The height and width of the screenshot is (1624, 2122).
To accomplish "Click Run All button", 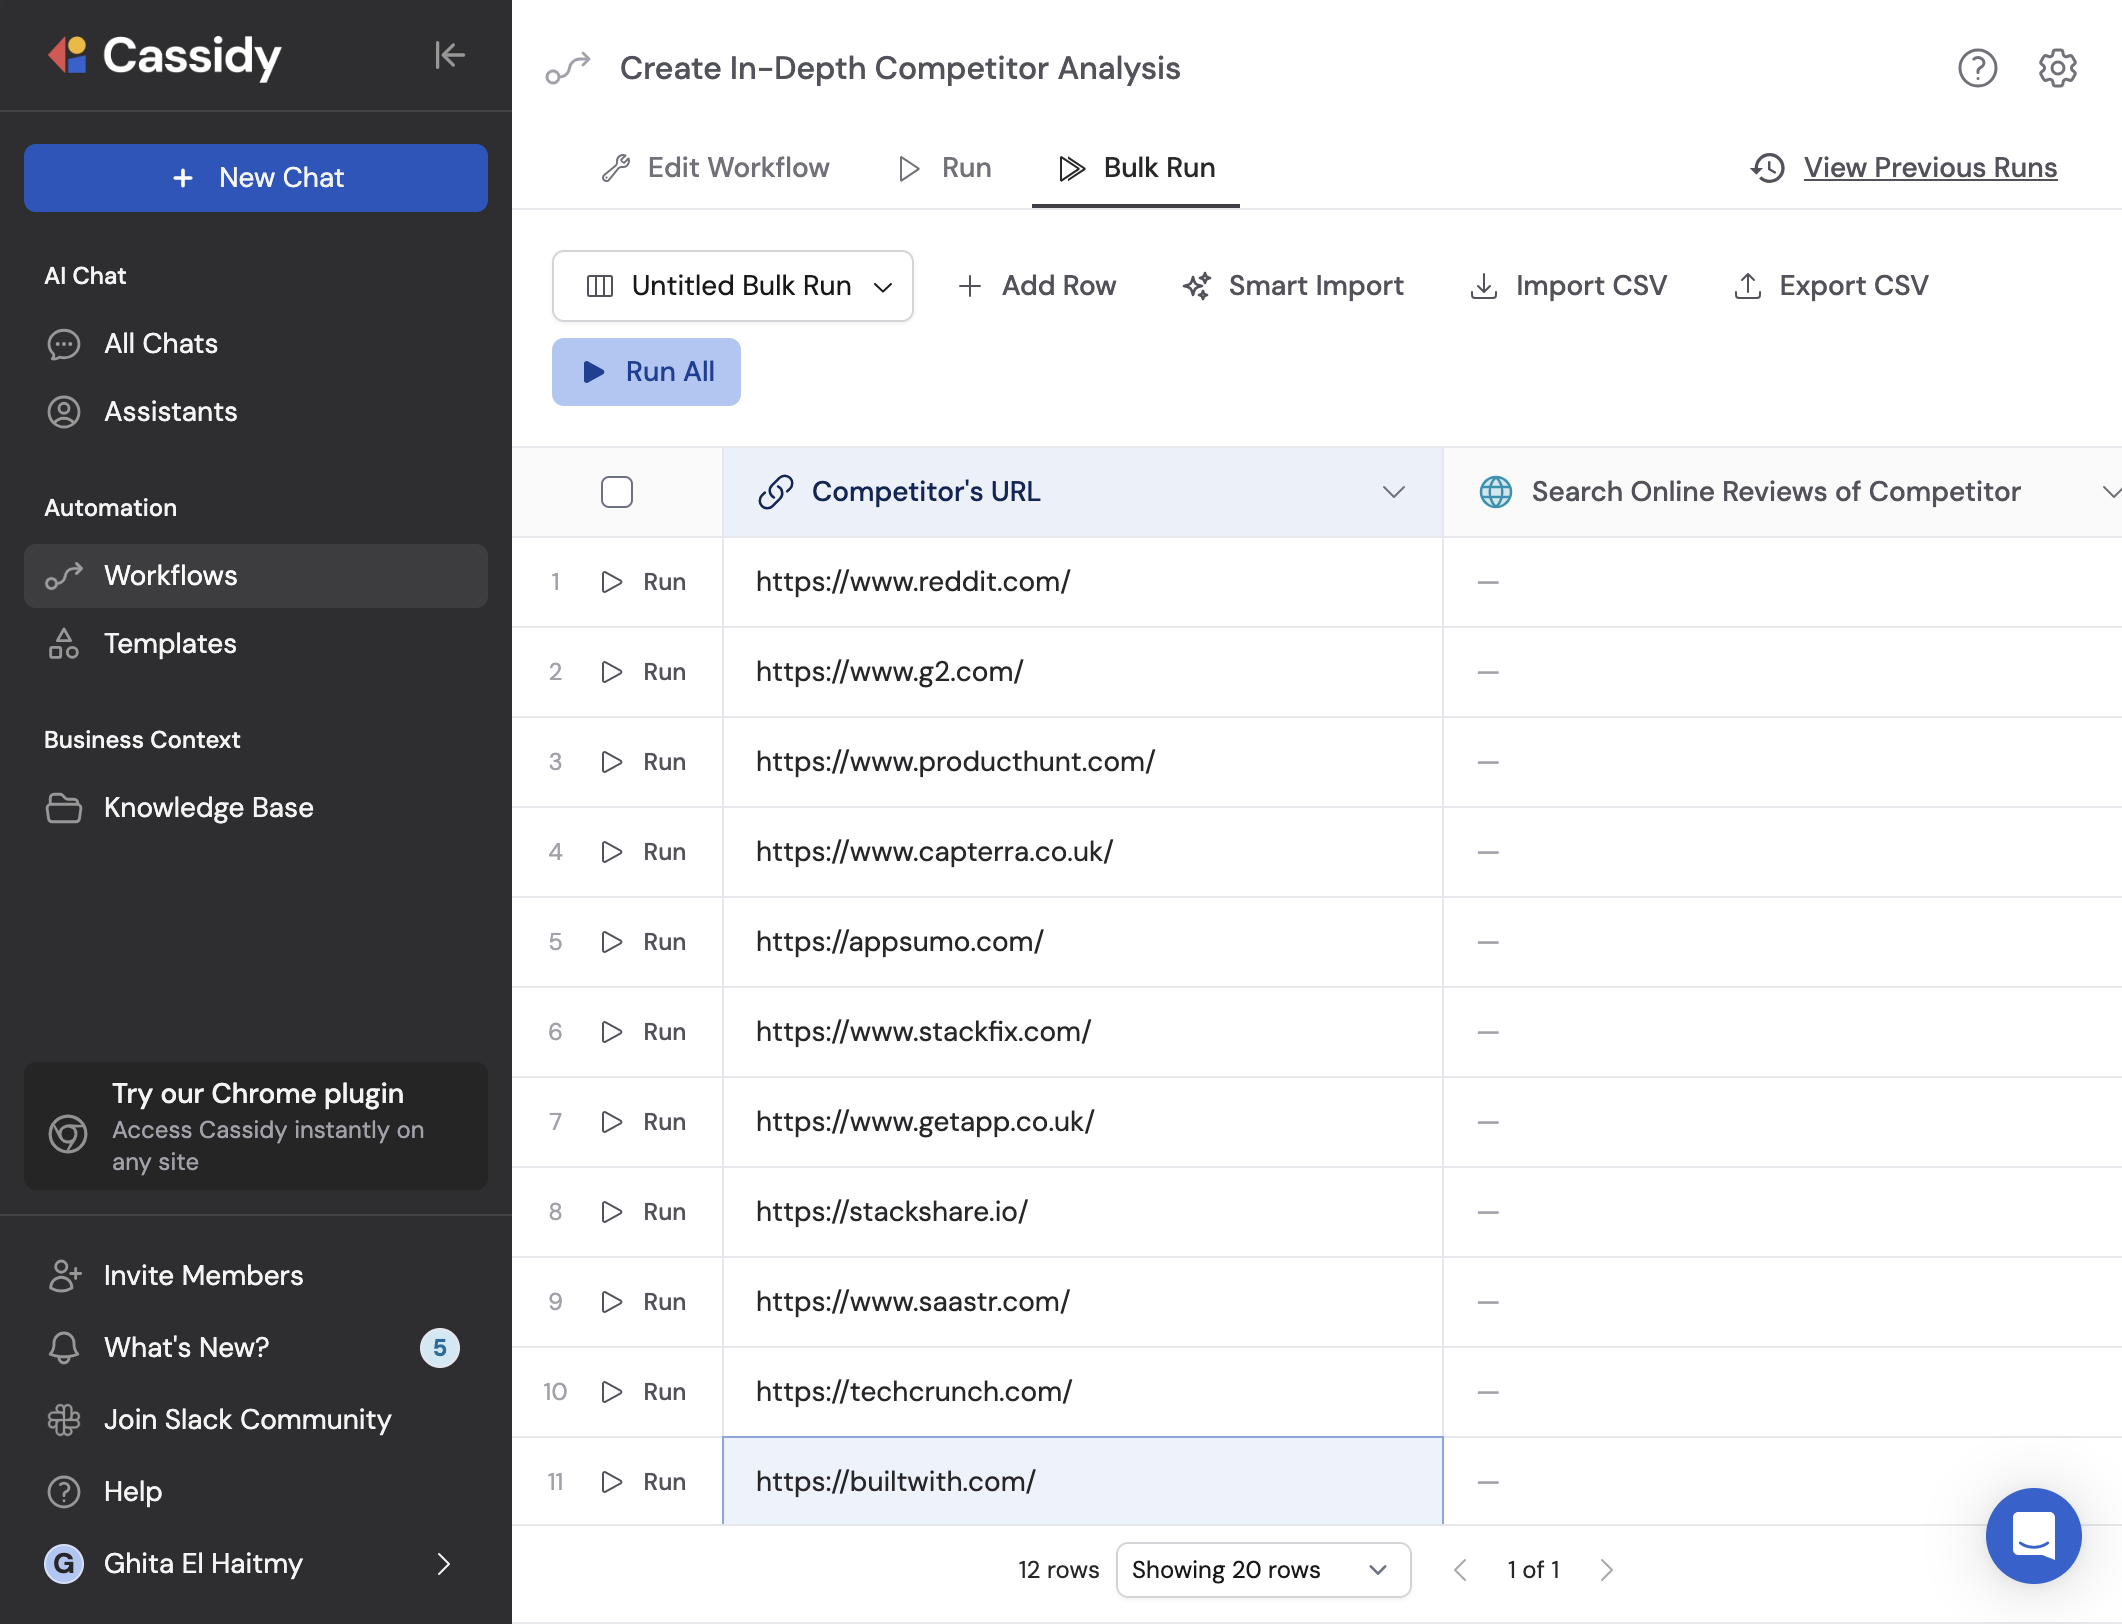I will (x=646, y=372).
